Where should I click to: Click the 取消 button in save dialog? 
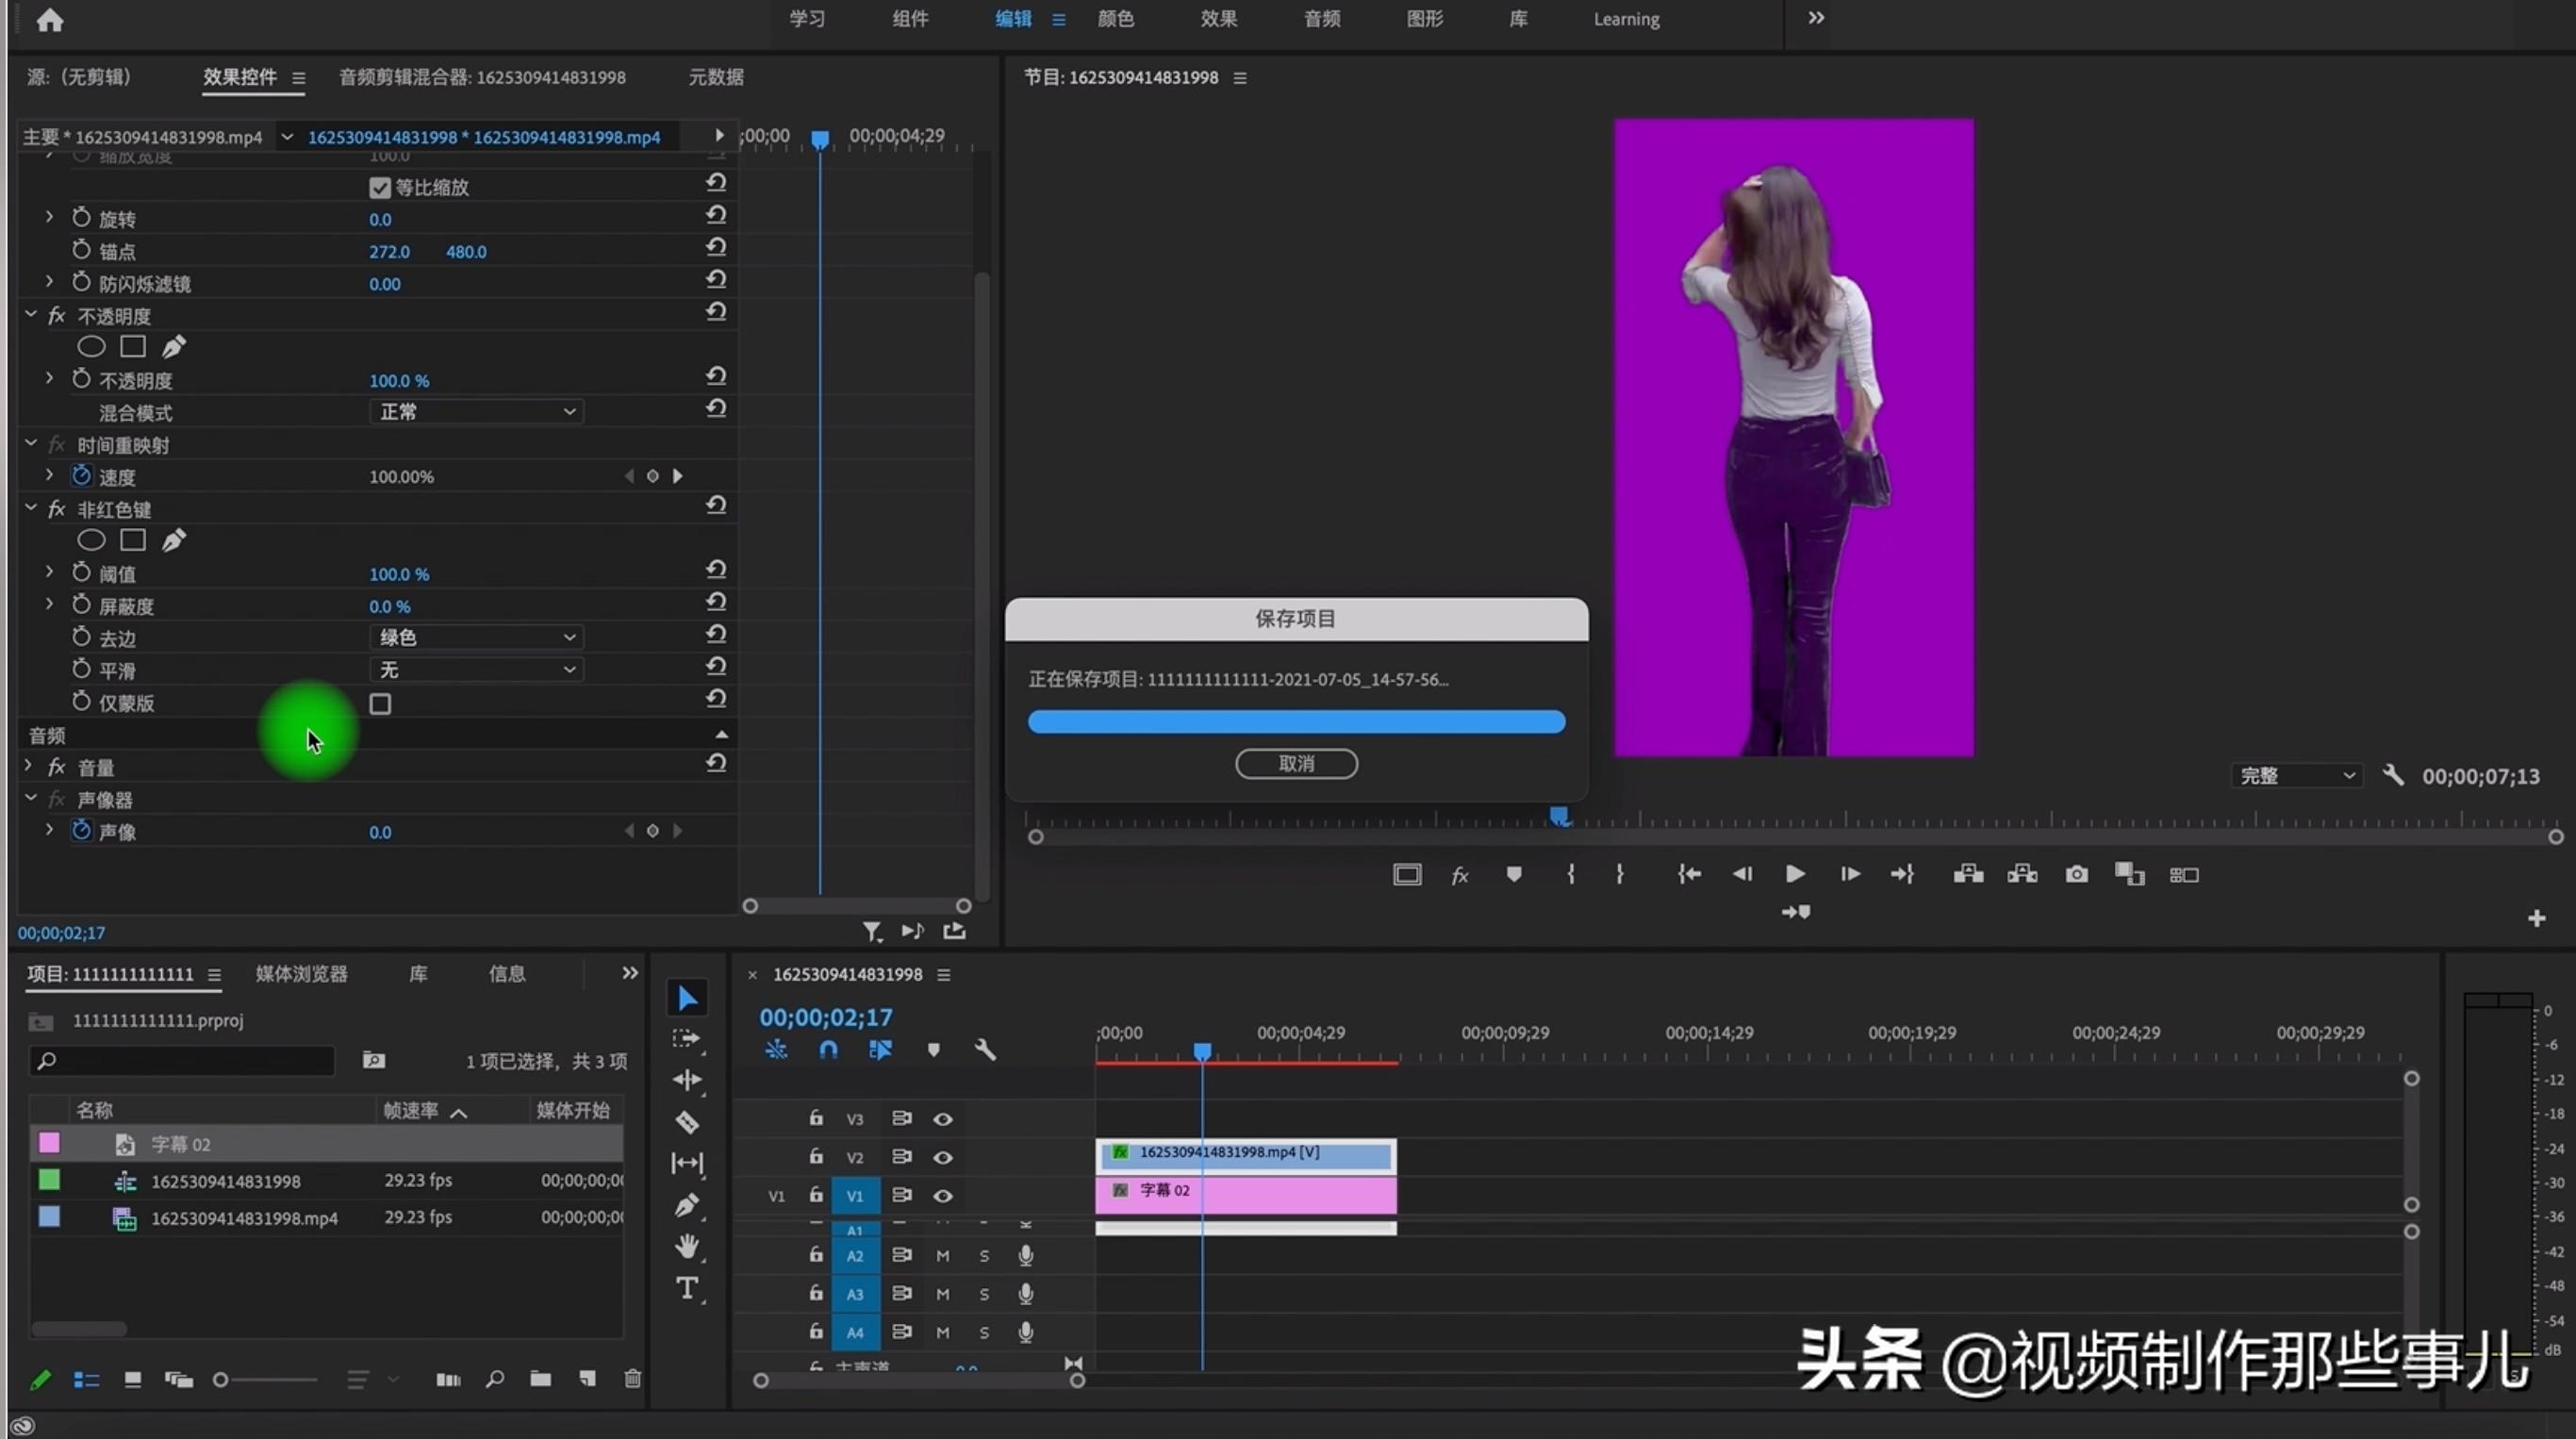point(1296,763)
